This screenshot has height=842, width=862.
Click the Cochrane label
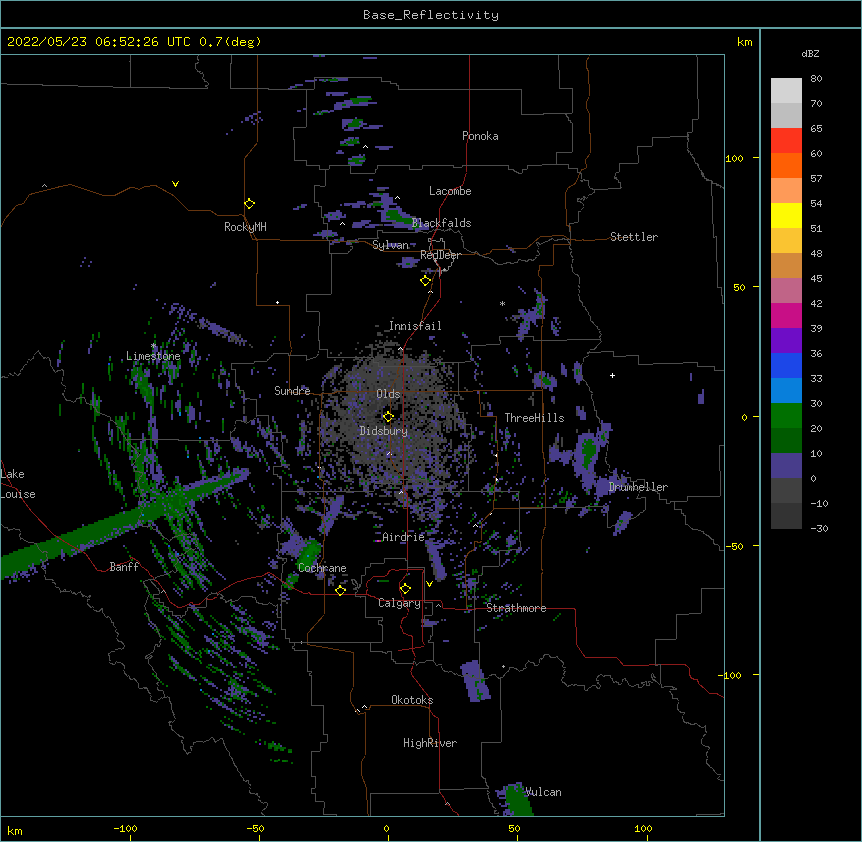322,568
